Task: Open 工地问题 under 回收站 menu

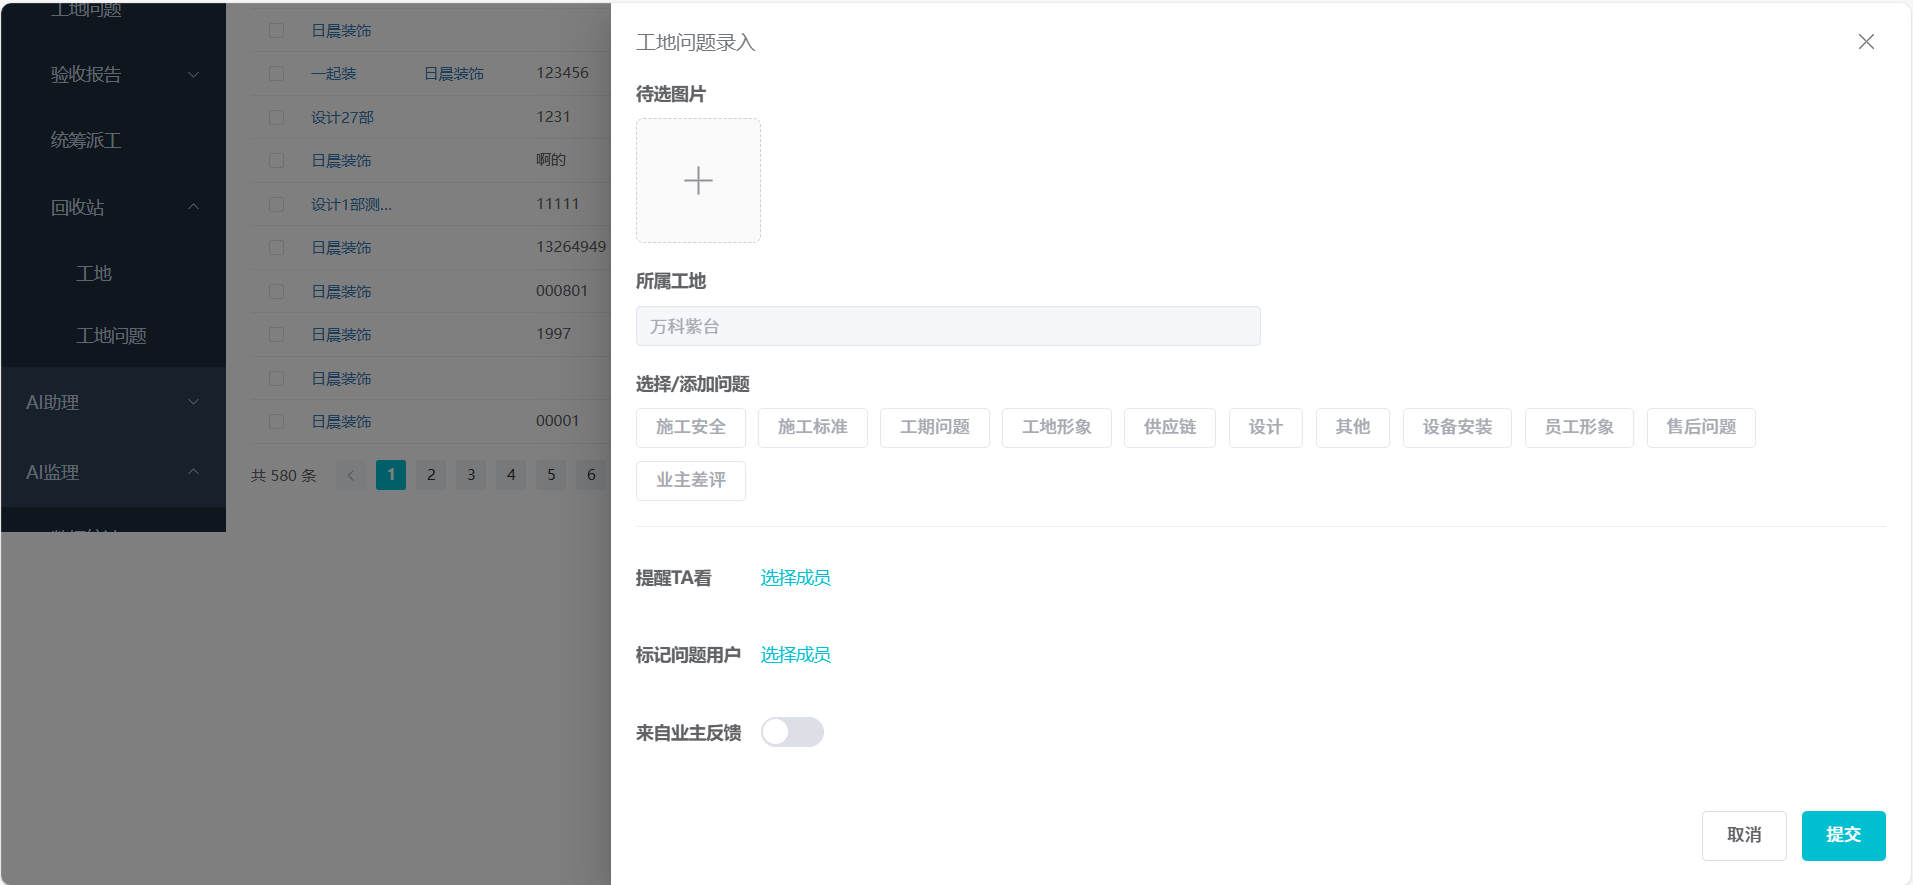Action: coord(111,336)
